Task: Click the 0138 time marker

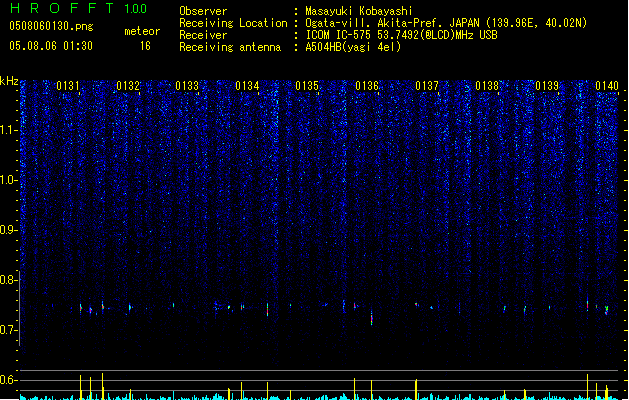Action: [487, 86]
